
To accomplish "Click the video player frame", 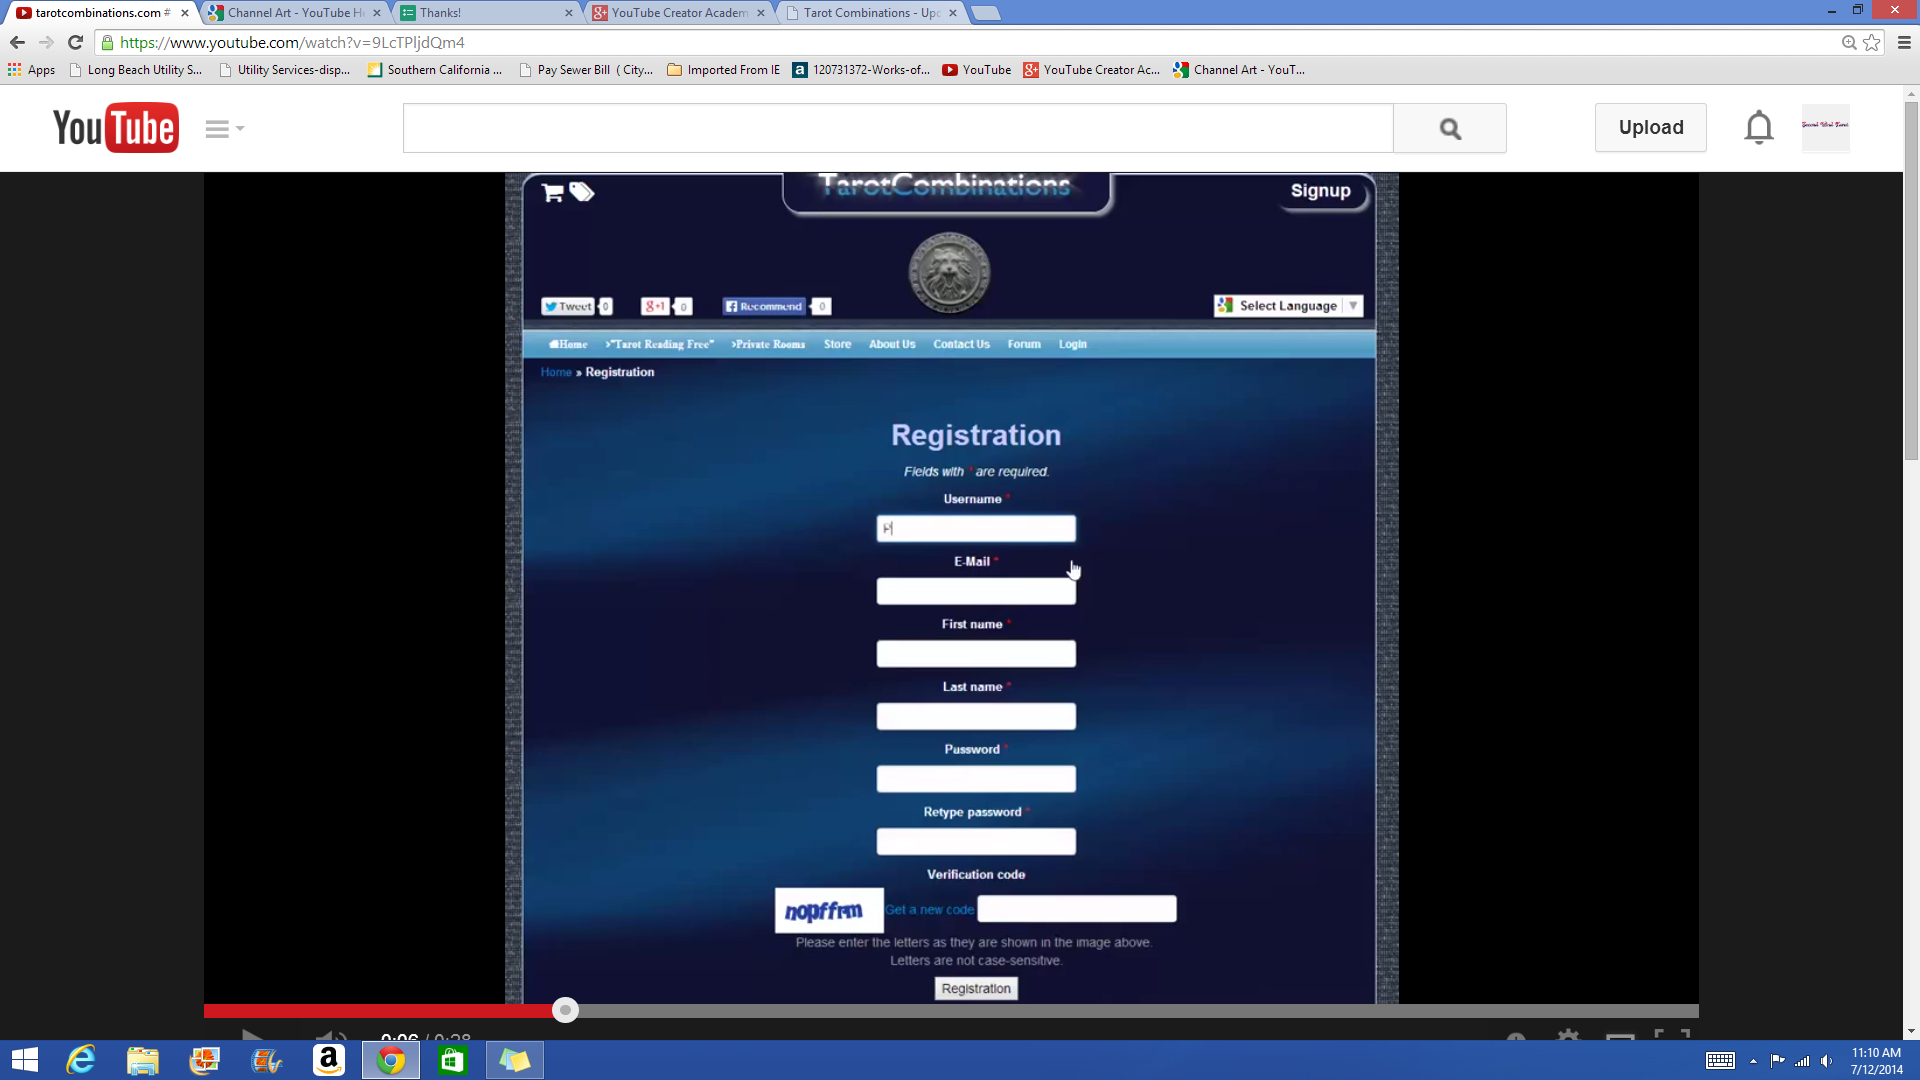I will pos(950,588).
